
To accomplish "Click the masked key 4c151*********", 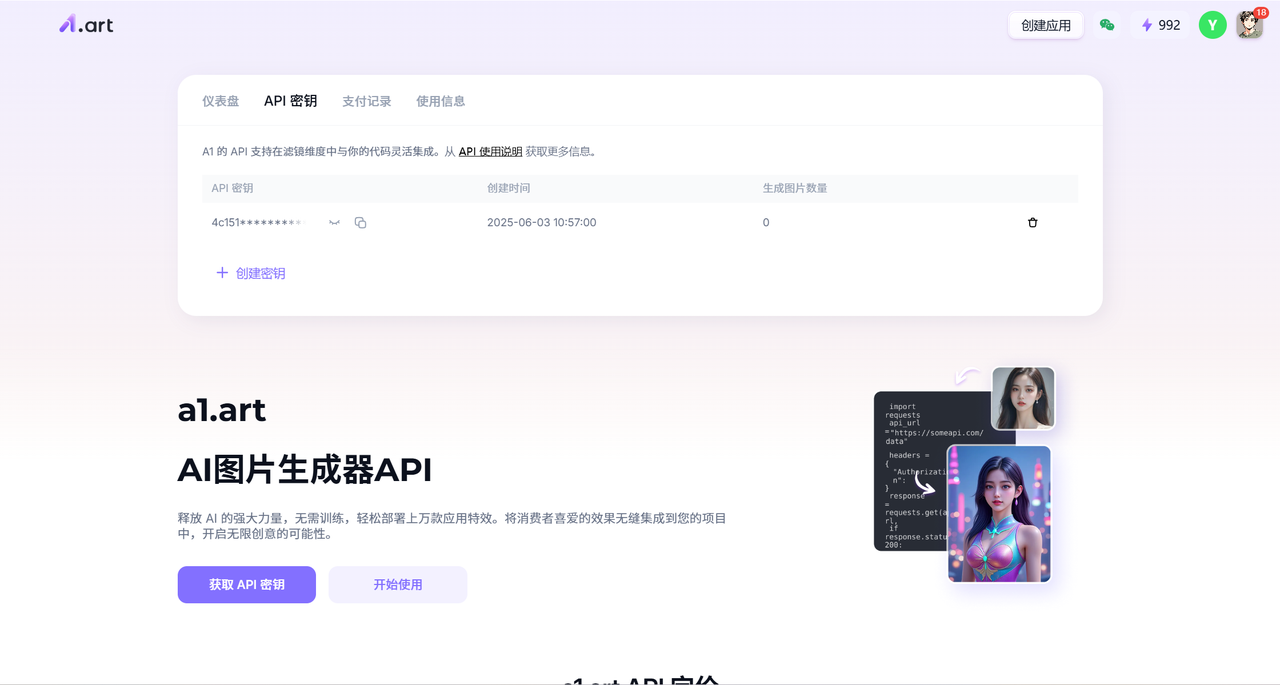I will (x=257, y=223).
